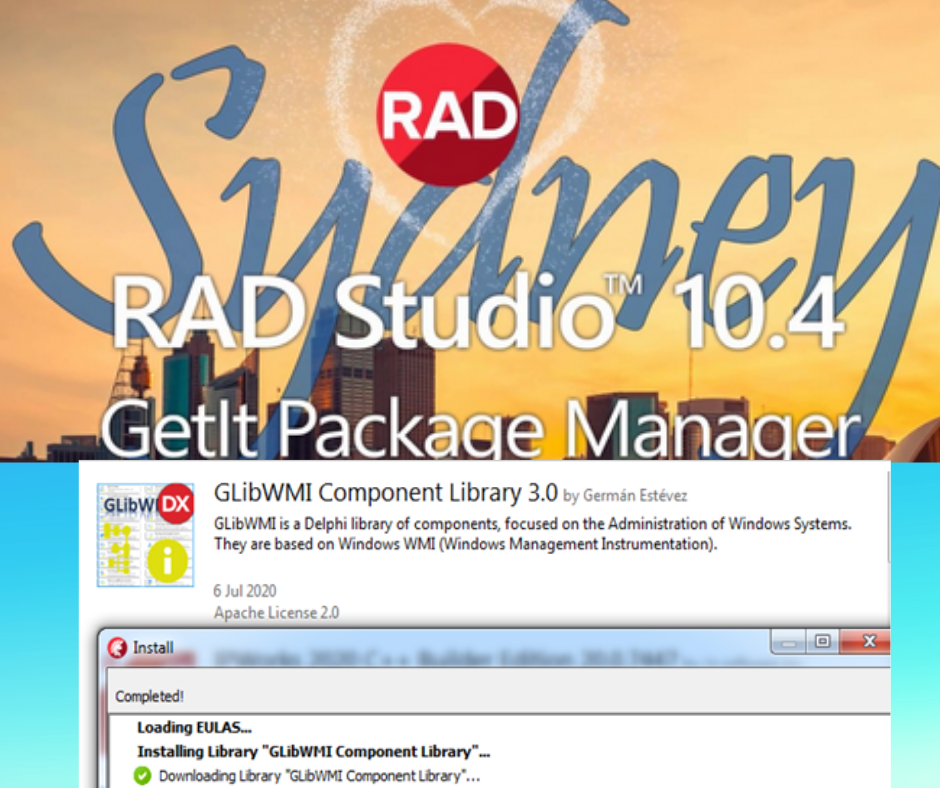Click the 'Loading EULAS...' log line
Screen dimensions: 940x788
(x=194, y=727)
